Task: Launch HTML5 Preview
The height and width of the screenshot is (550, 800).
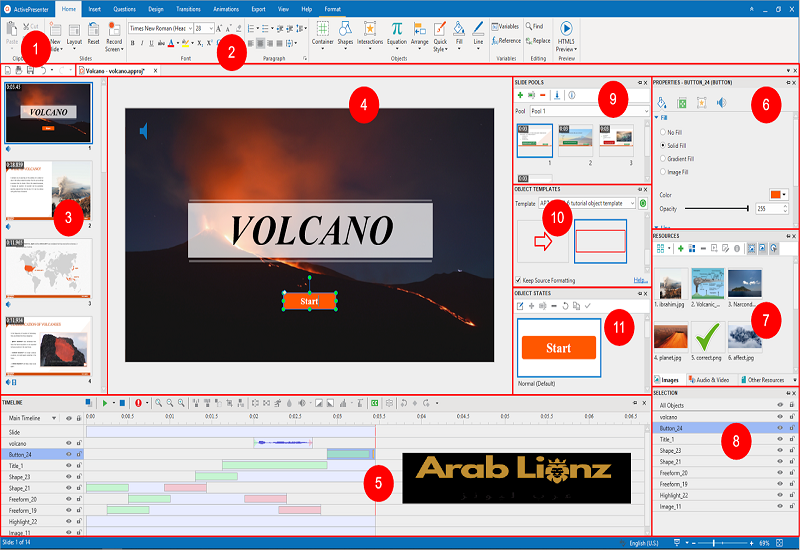Action: 566,36
